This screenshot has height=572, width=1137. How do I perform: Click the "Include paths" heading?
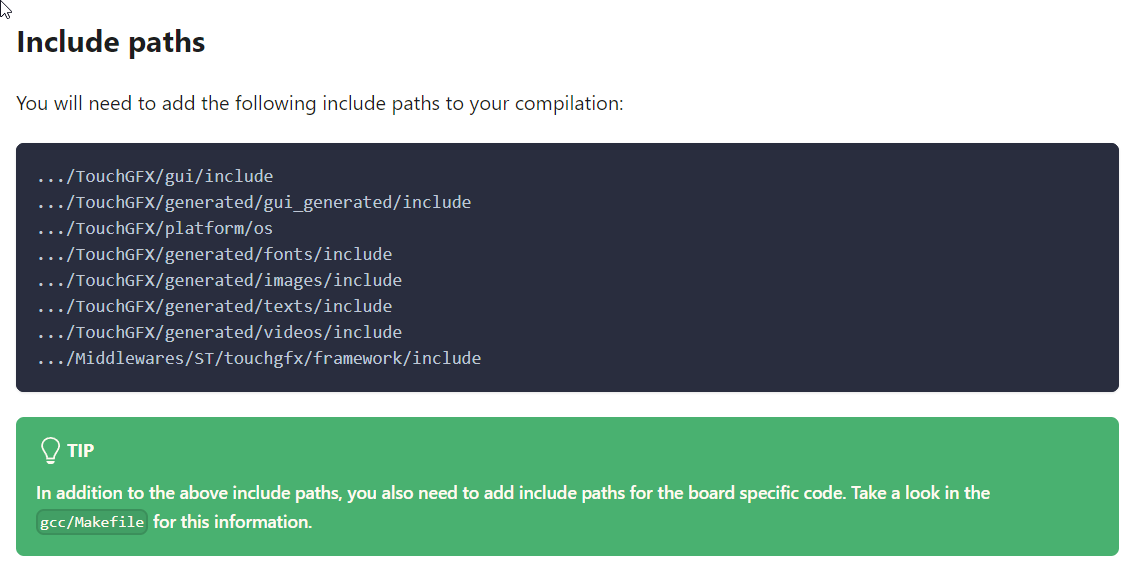(x=111, y=43)
